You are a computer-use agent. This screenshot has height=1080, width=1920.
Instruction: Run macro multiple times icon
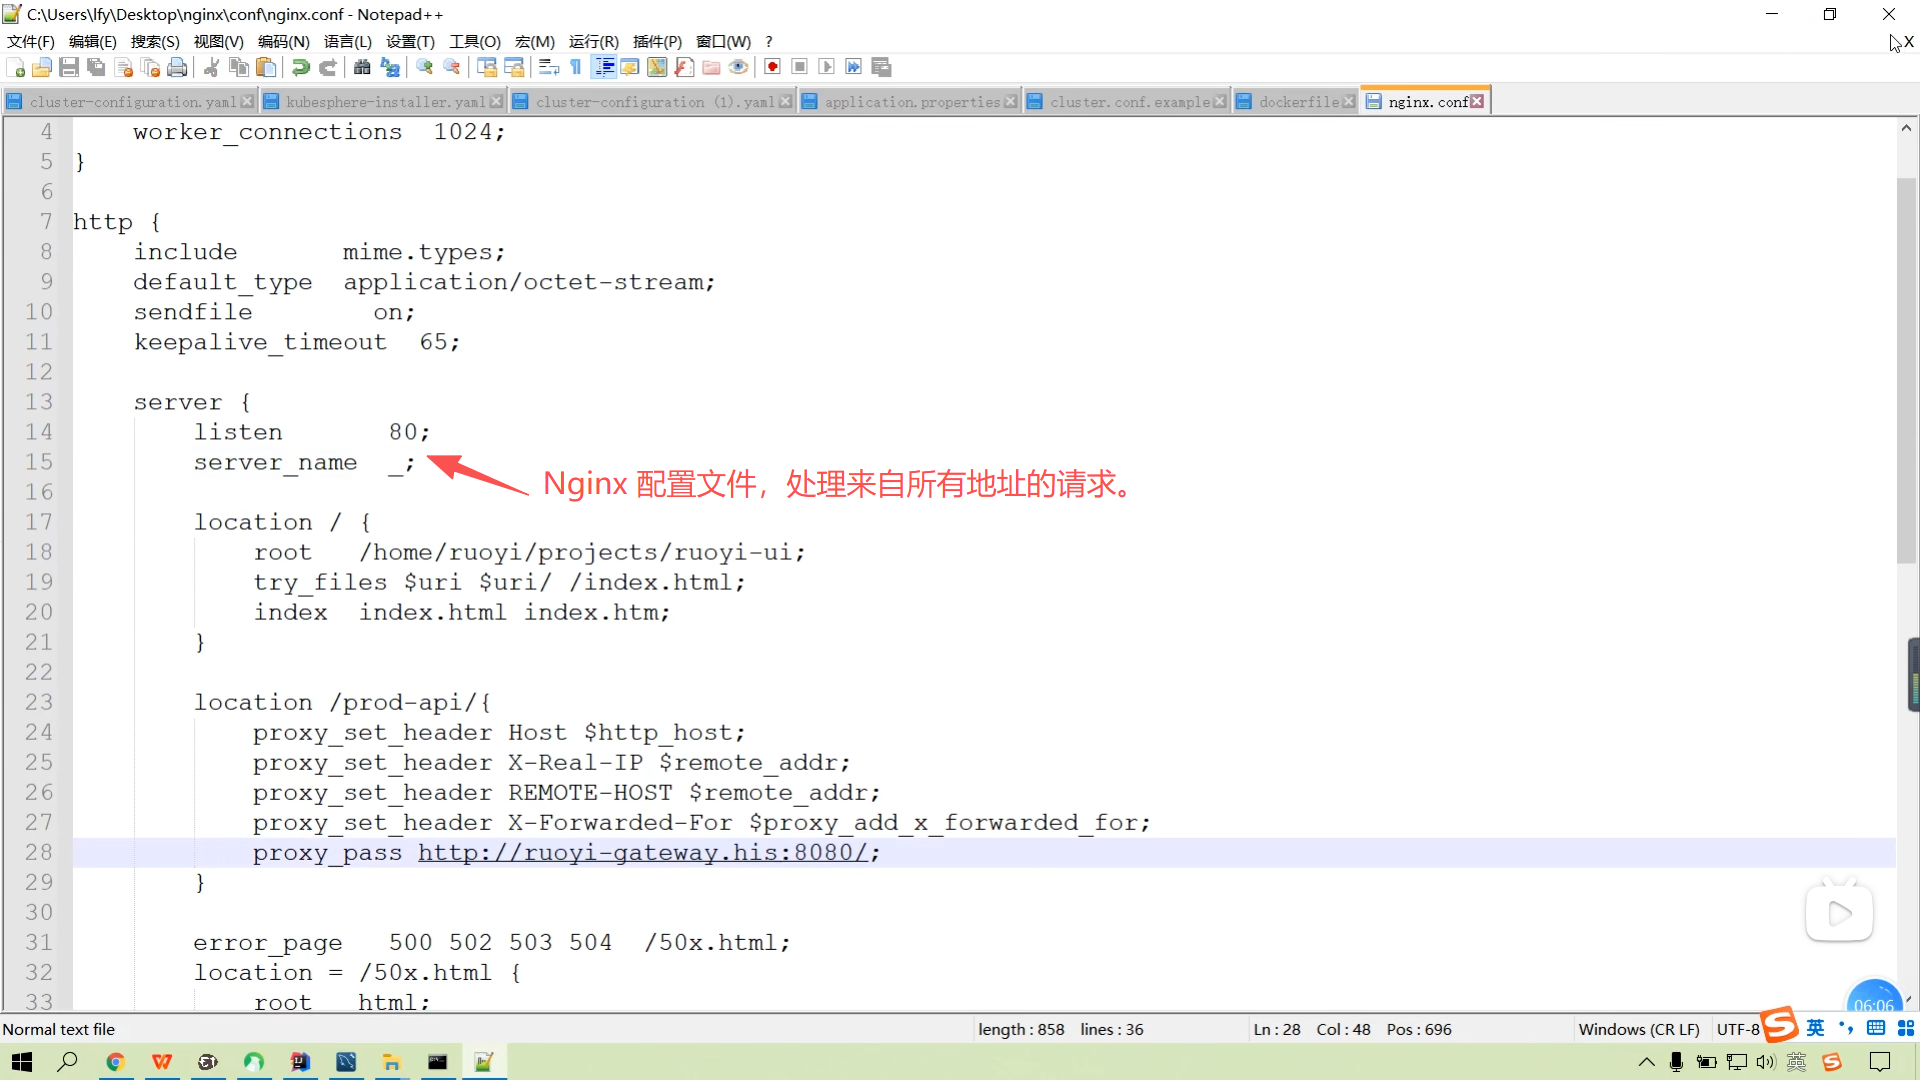click(853, 67)
